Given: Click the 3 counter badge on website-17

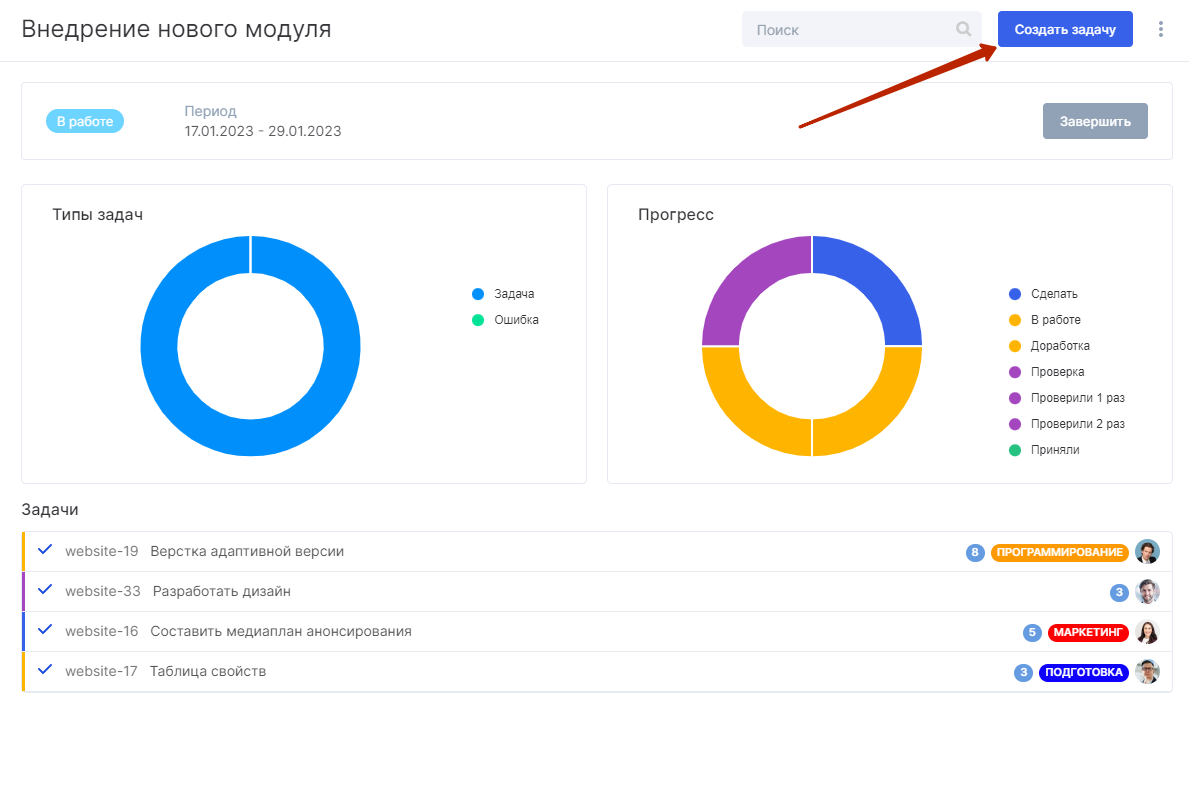Looking at the screenshot, I should coord(1023,672).
